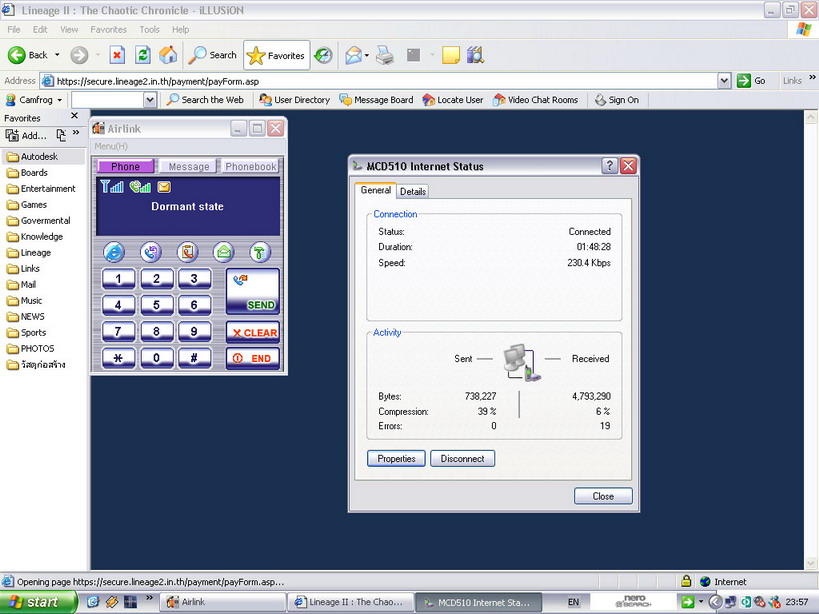Screen dimensions: 819x614
Task: Go to Home page icon
Action: click(x=168, y=55)
